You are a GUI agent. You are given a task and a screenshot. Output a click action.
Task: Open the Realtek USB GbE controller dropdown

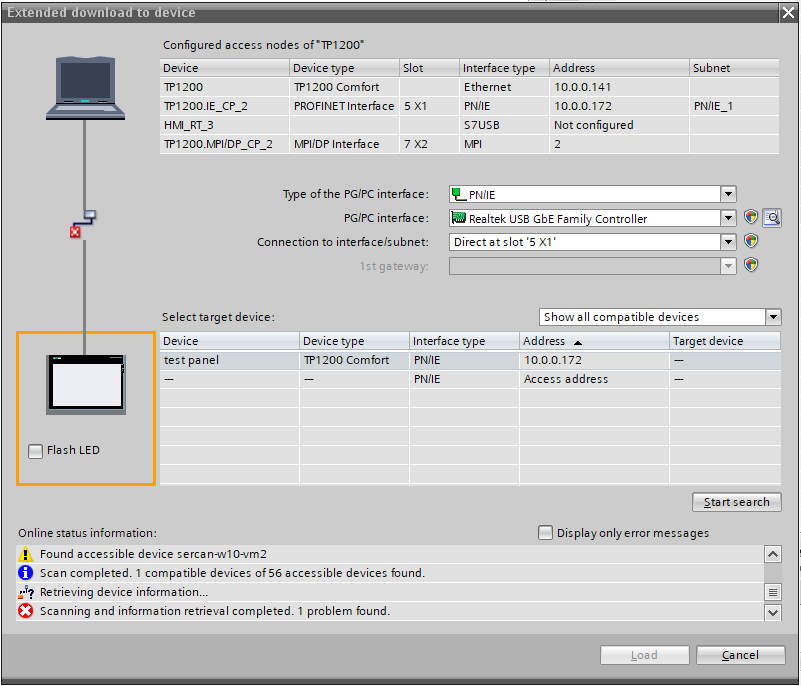click(728, 218)
